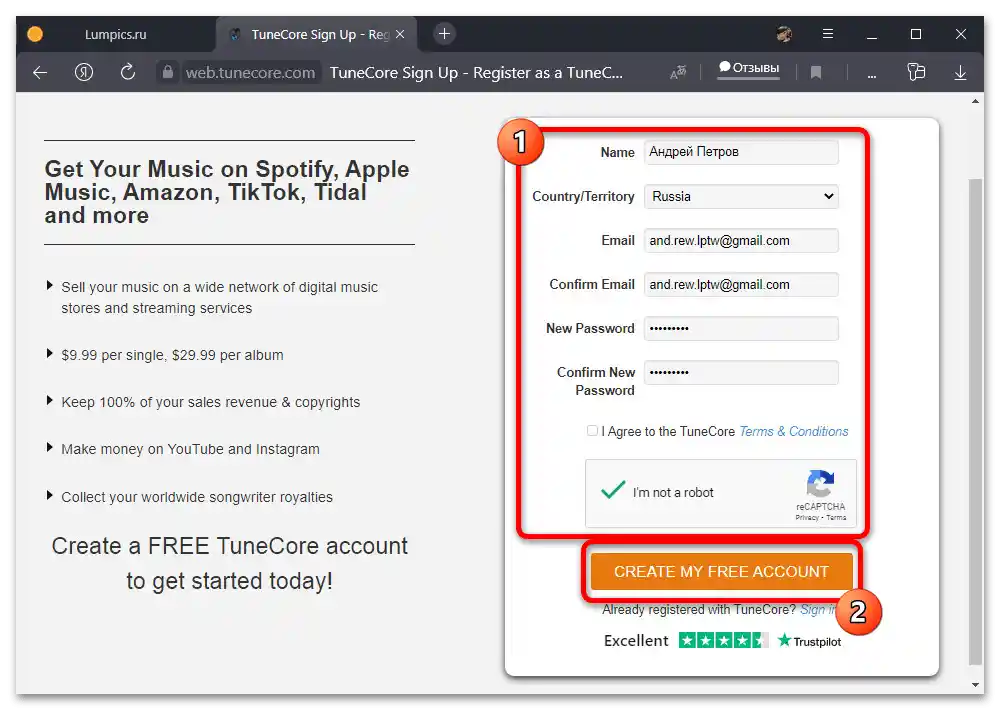Viewport: 1000px width, 710px height.
Task: Click the scrollbar up arrow
Action: point(975,101)
